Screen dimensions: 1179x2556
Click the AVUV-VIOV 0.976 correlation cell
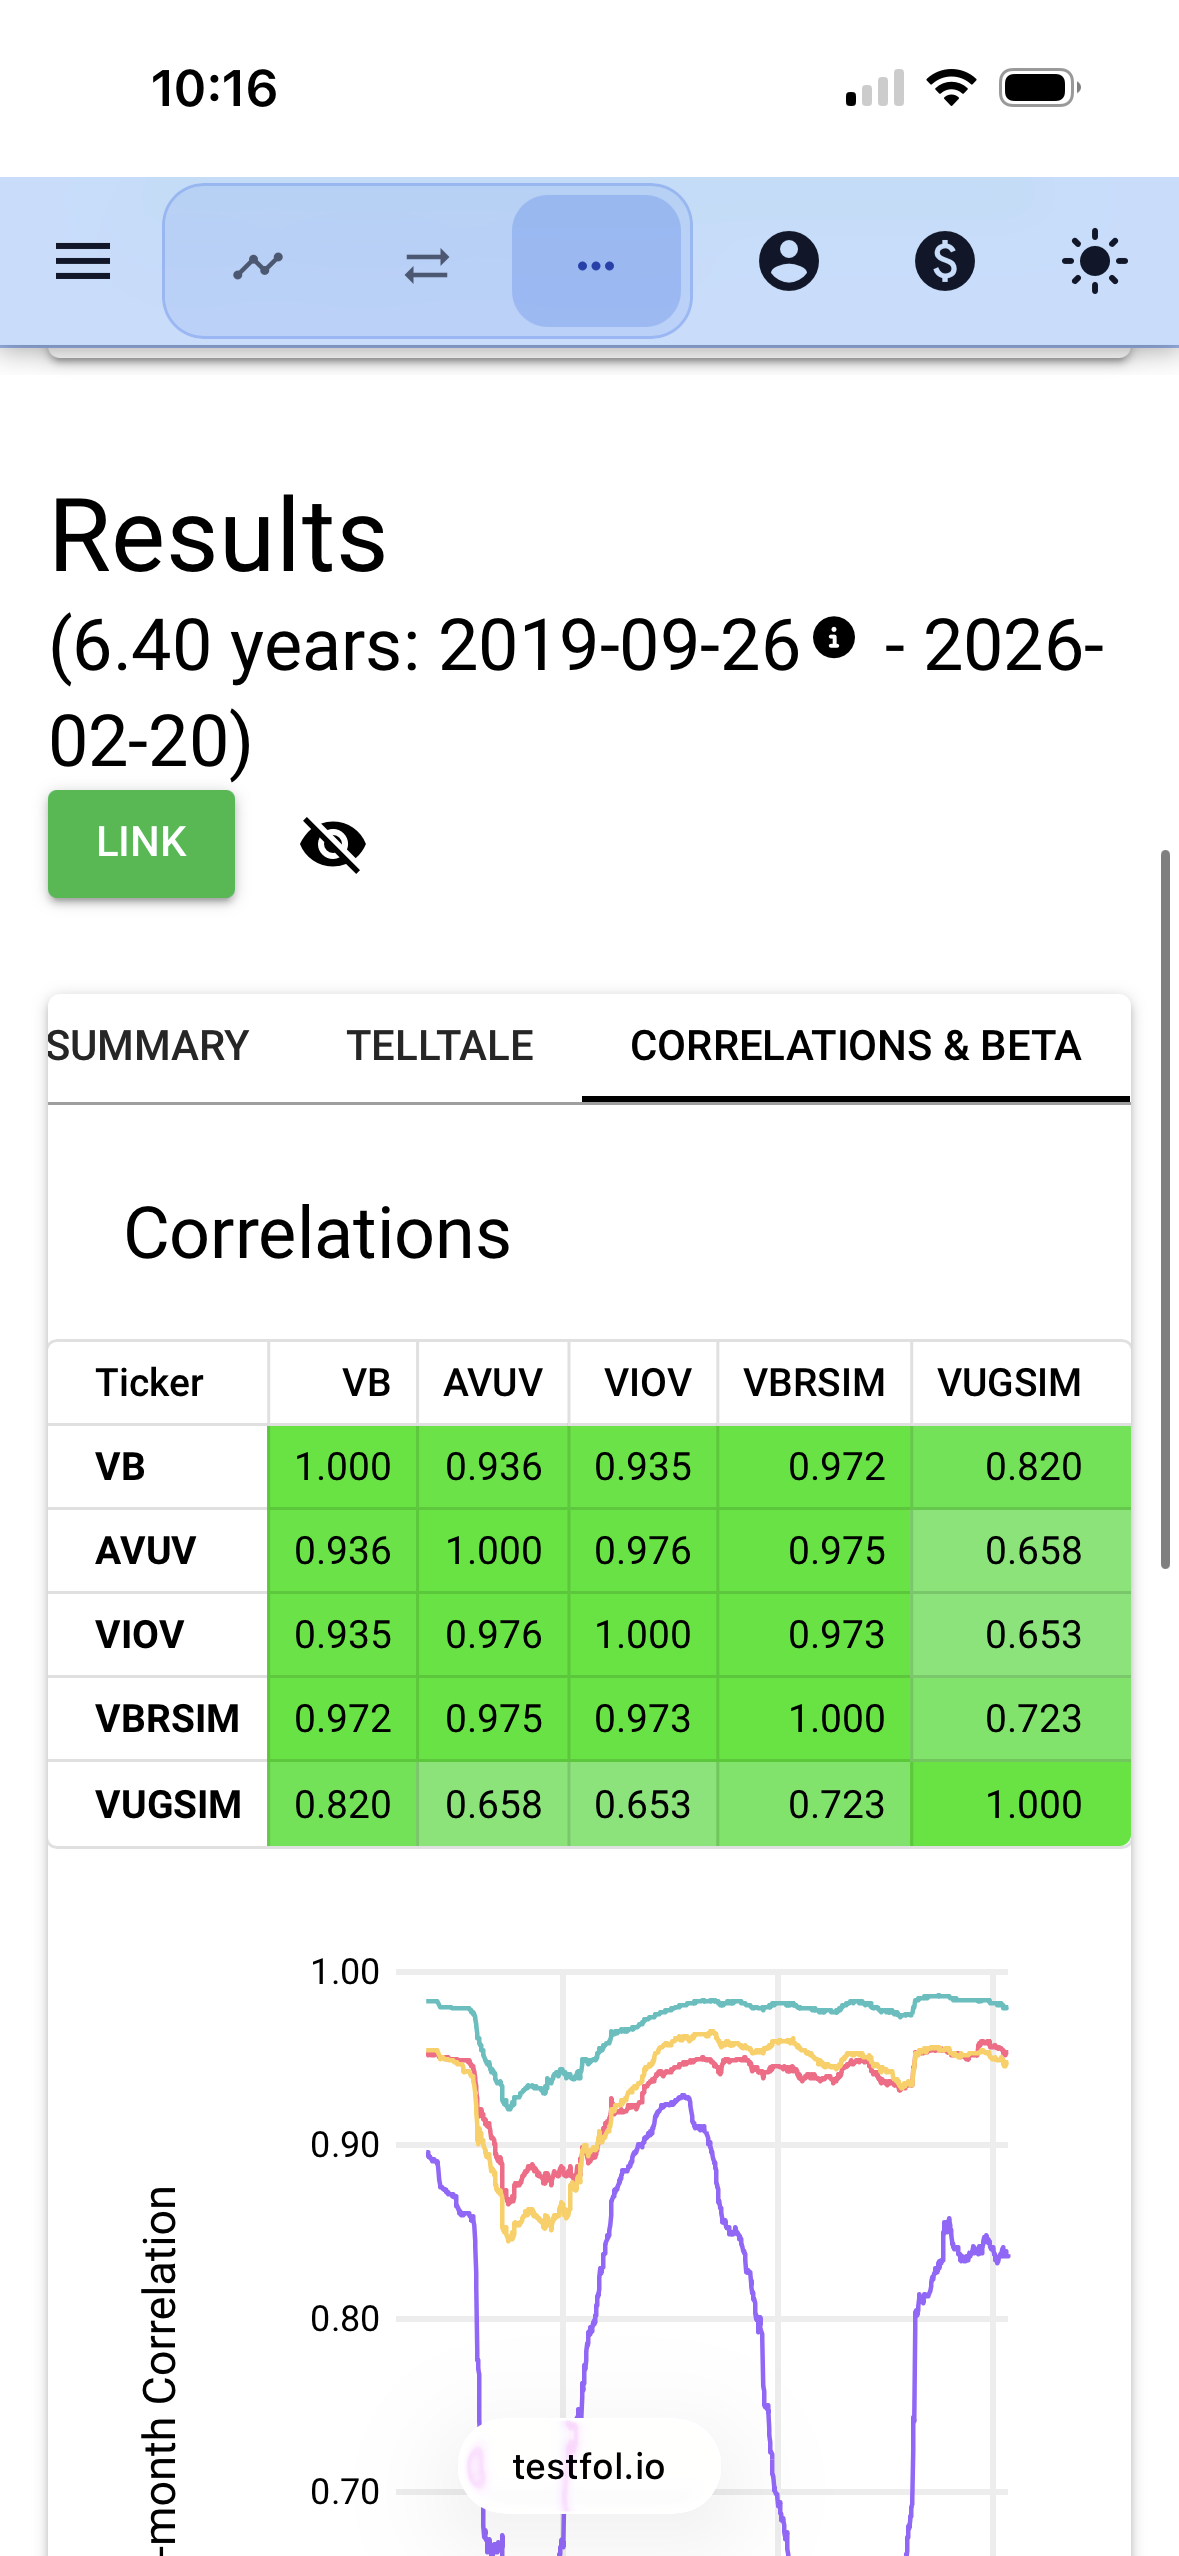click(643, 1551)
